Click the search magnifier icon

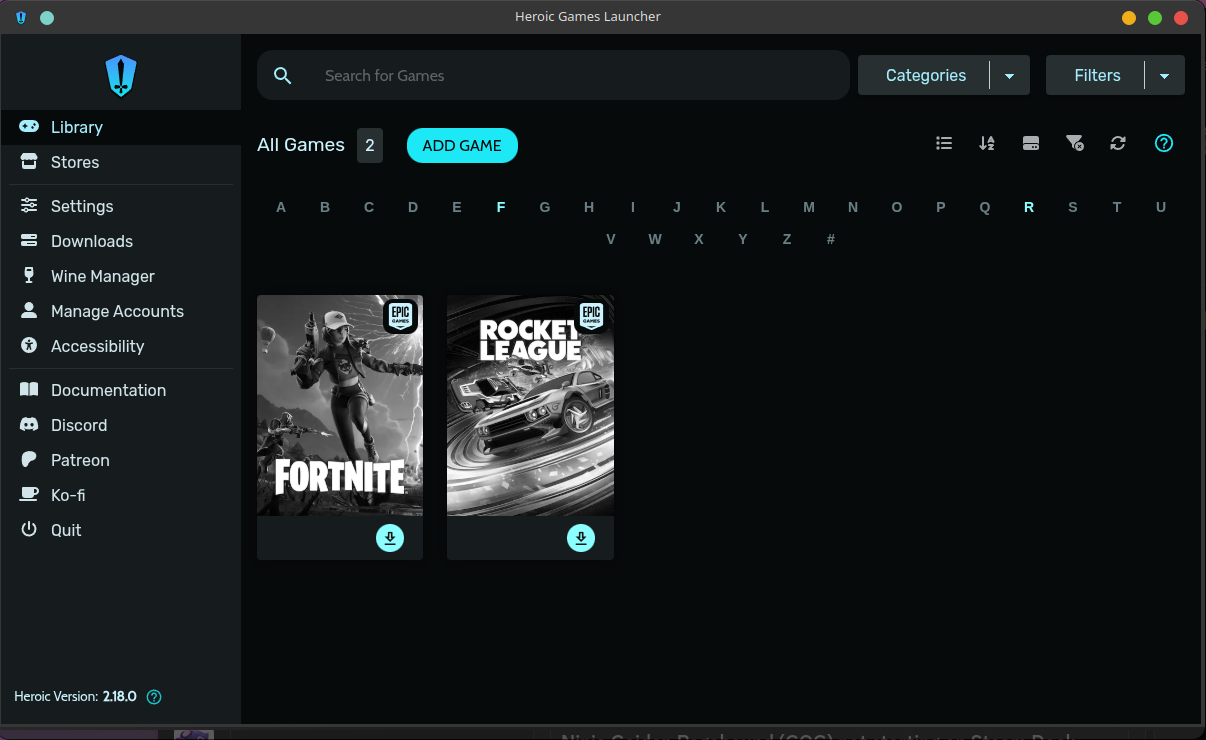(x=283, y=76)
